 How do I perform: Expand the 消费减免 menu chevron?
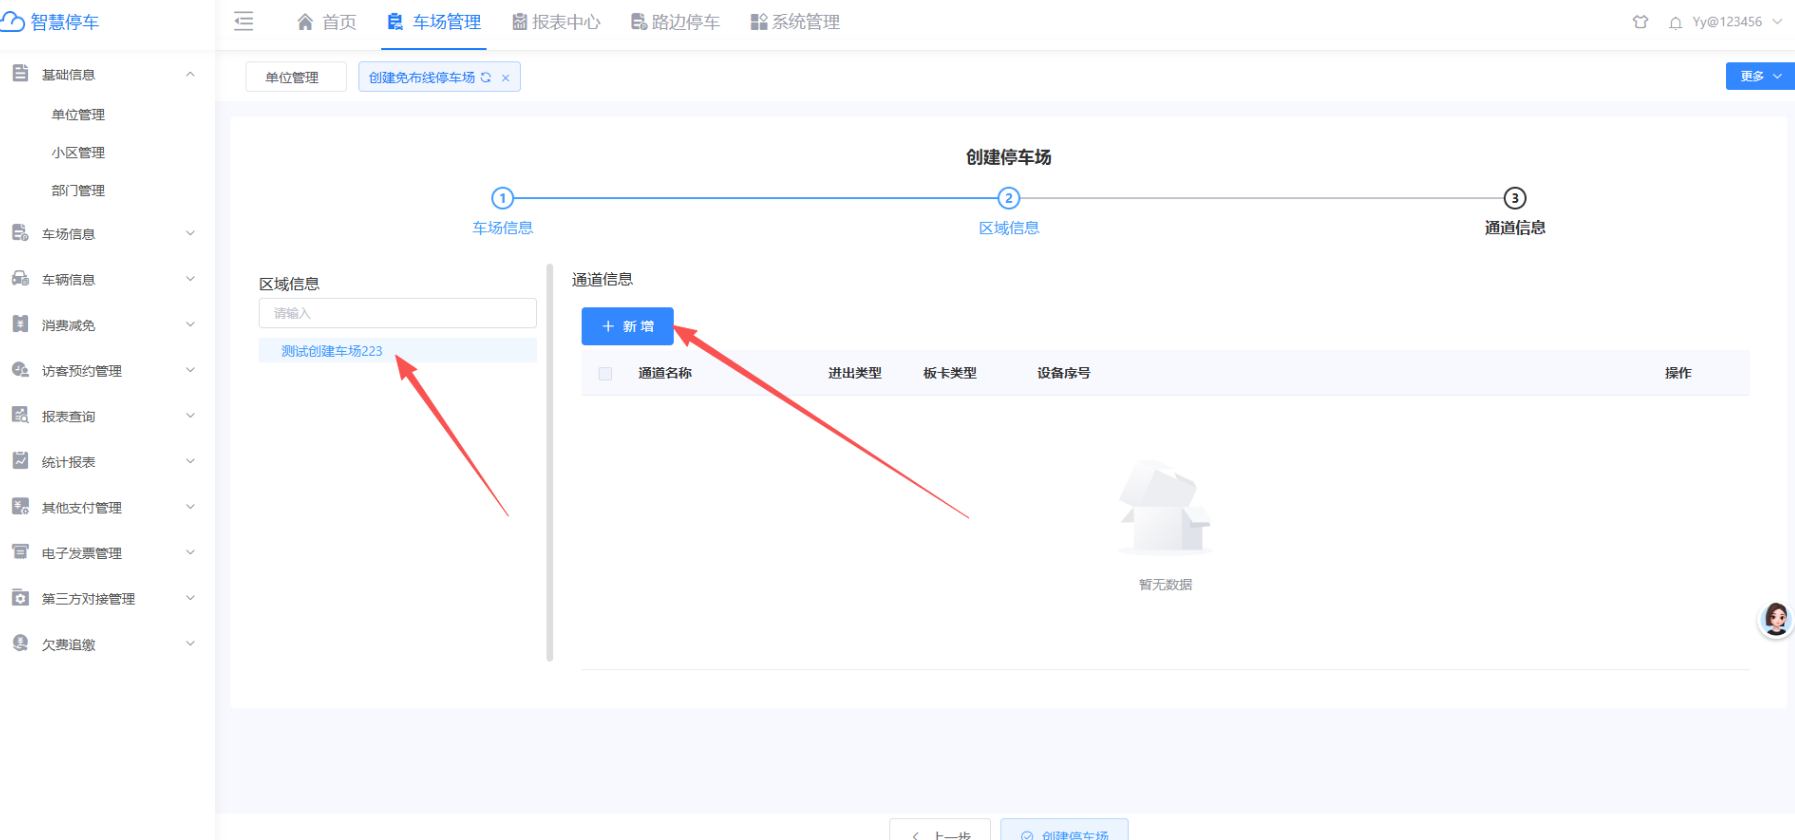190,324
